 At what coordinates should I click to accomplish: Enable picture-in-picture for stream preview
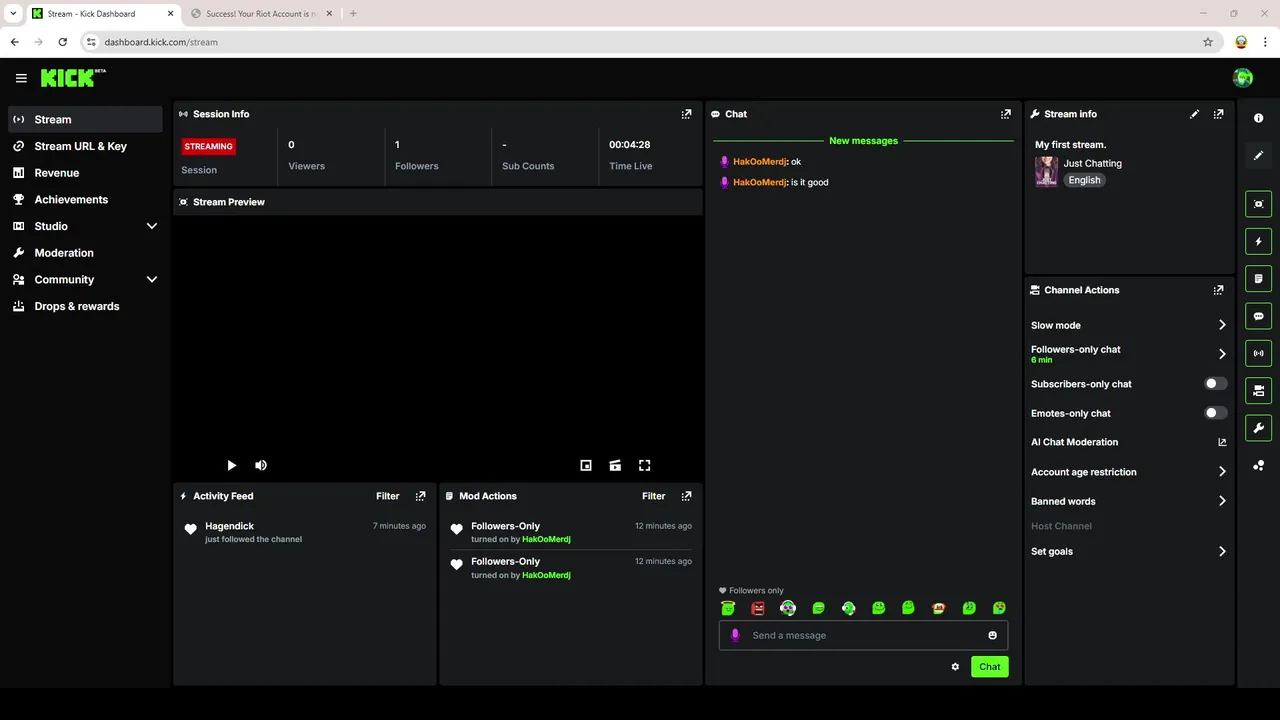(x=586, y=465)
